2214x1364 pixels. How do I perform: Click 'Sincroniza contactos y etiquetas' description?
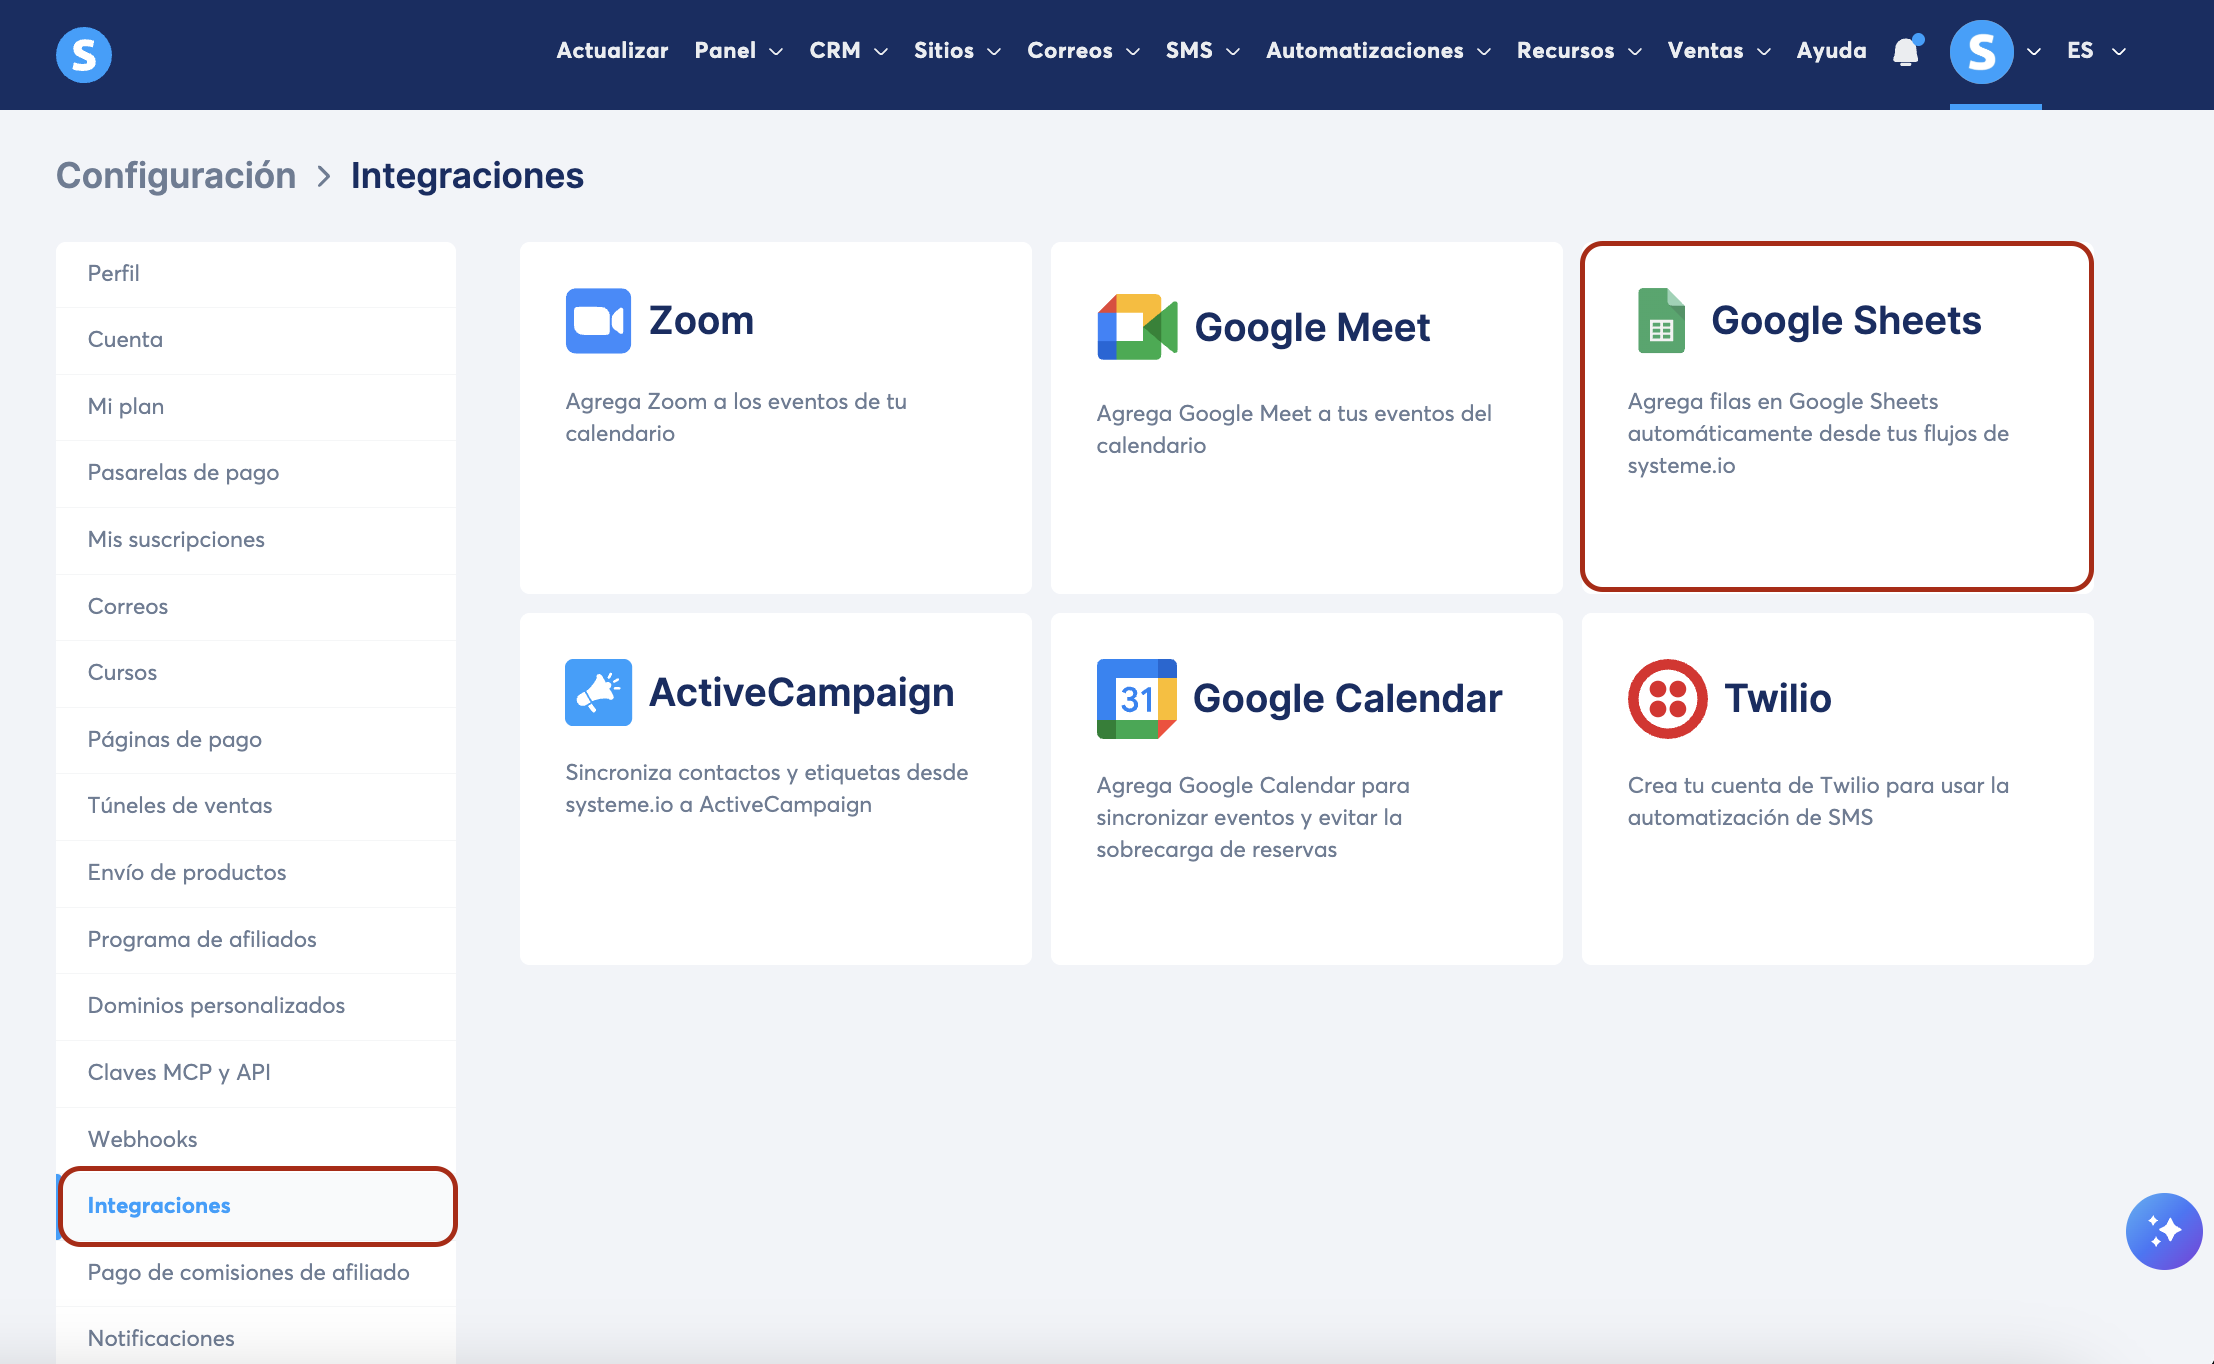(x=767, y=789)
